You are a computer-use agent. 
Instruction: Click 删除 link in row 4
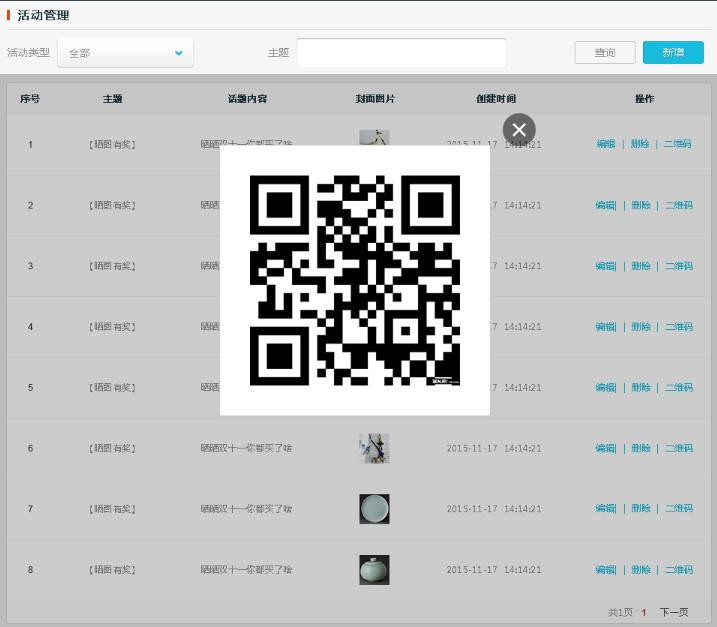641,327
